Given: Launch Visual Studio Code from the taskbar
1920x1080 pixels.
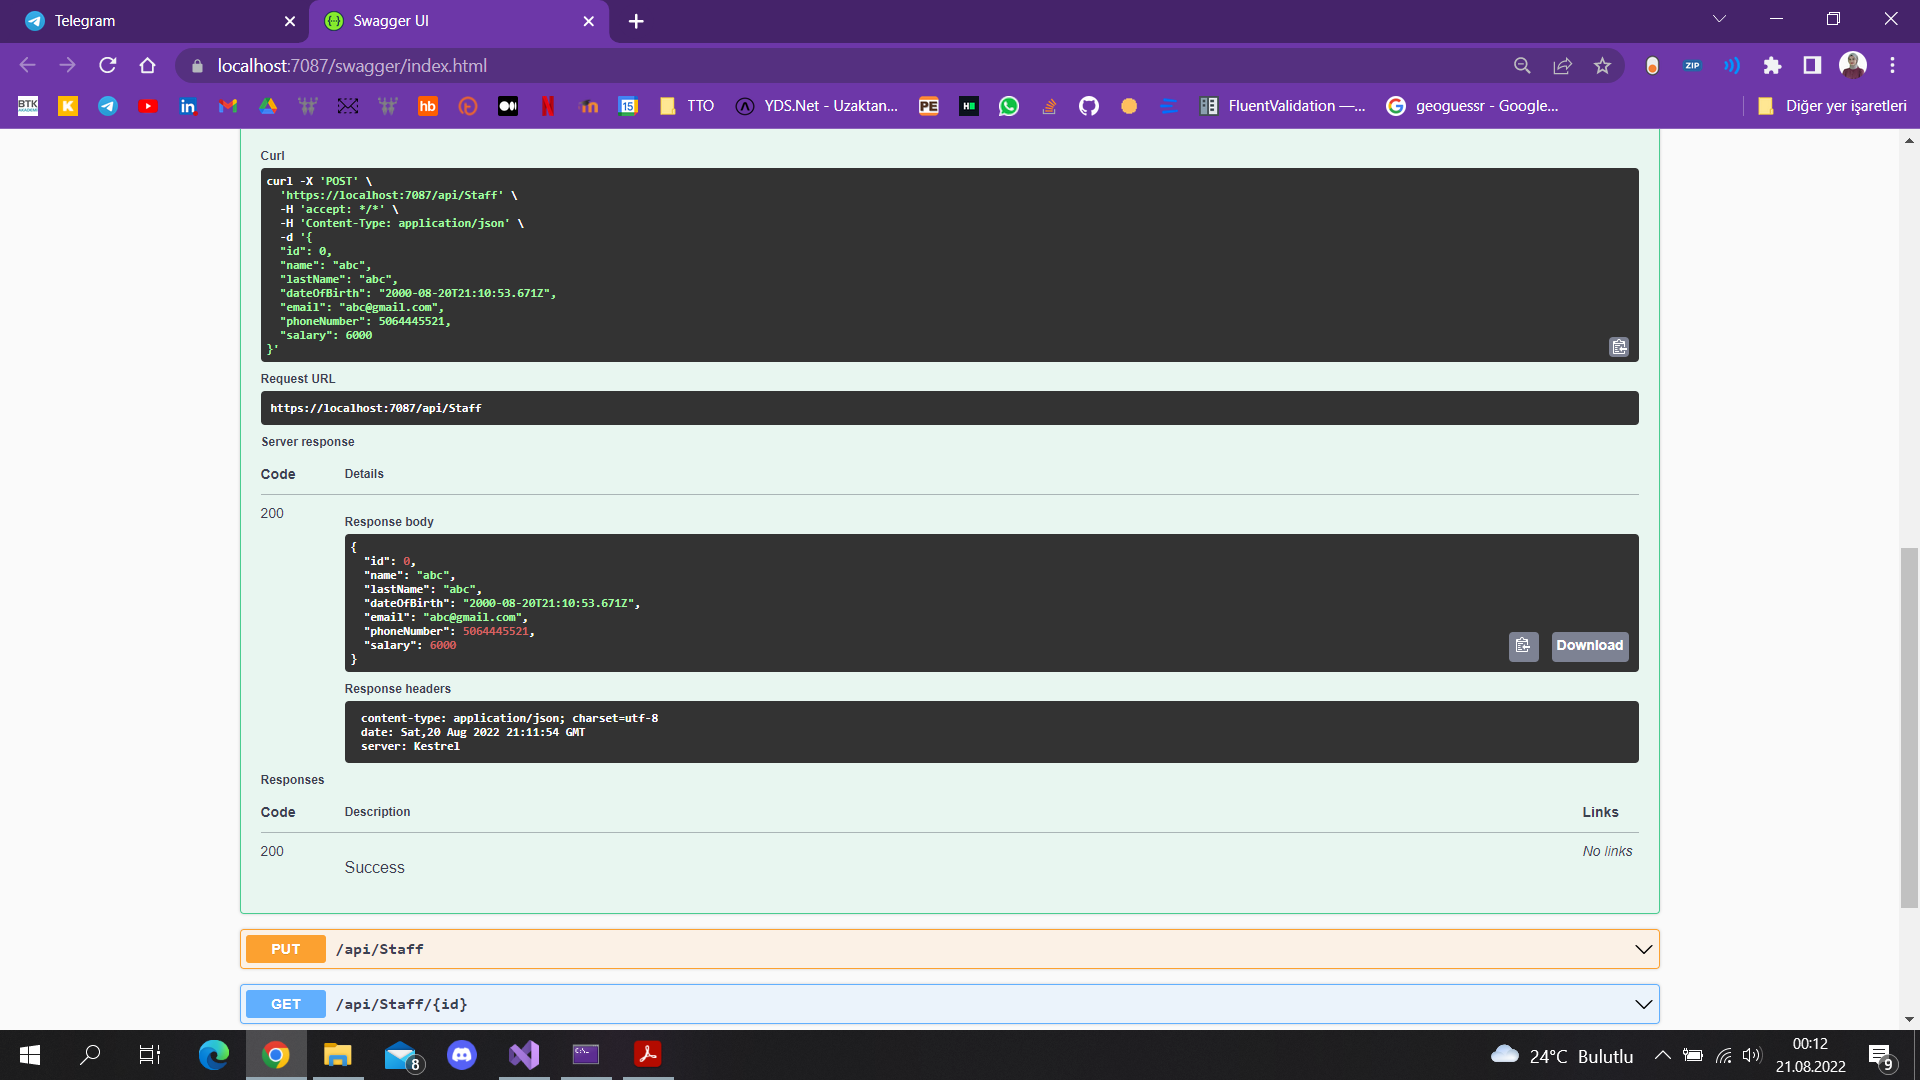Looking at the screenshot, I should [x=524, y=1055].
